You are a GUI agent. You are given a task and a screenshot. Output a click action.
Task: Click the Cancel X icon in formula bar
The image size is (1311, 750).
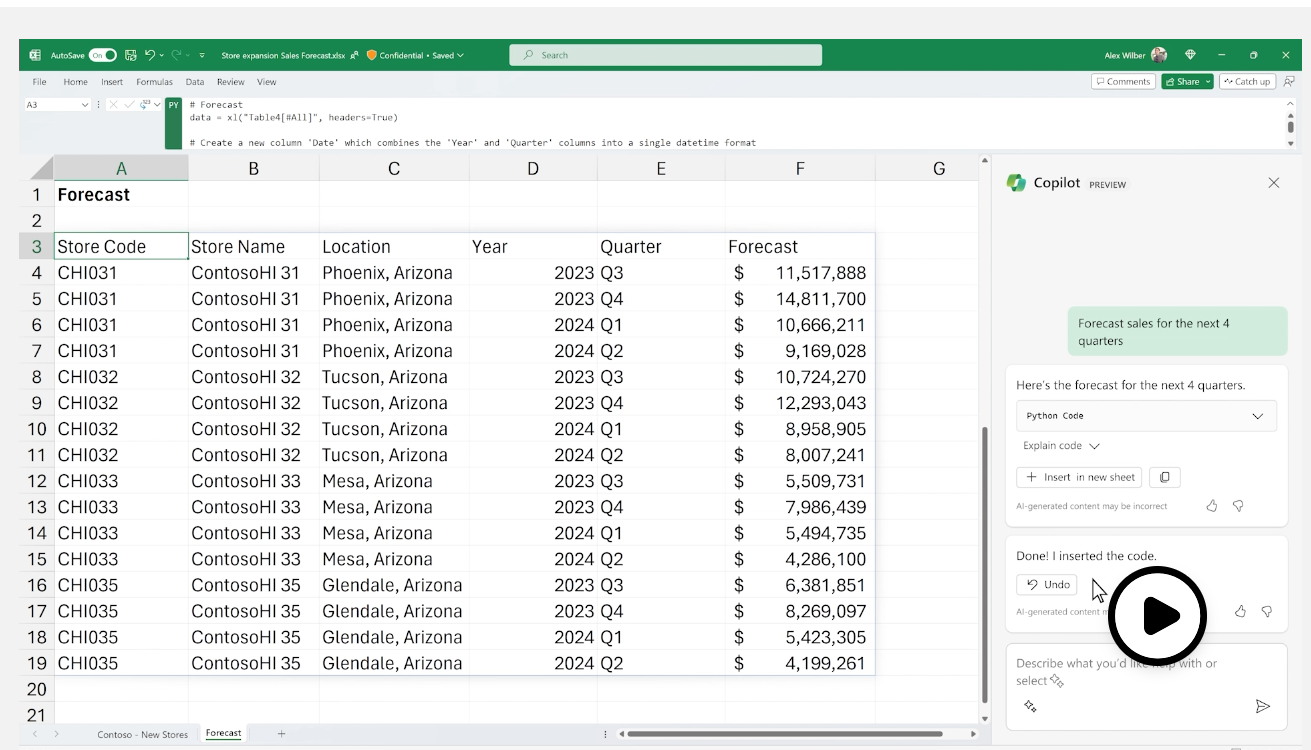pyautogui.click(x=113, y=104)
